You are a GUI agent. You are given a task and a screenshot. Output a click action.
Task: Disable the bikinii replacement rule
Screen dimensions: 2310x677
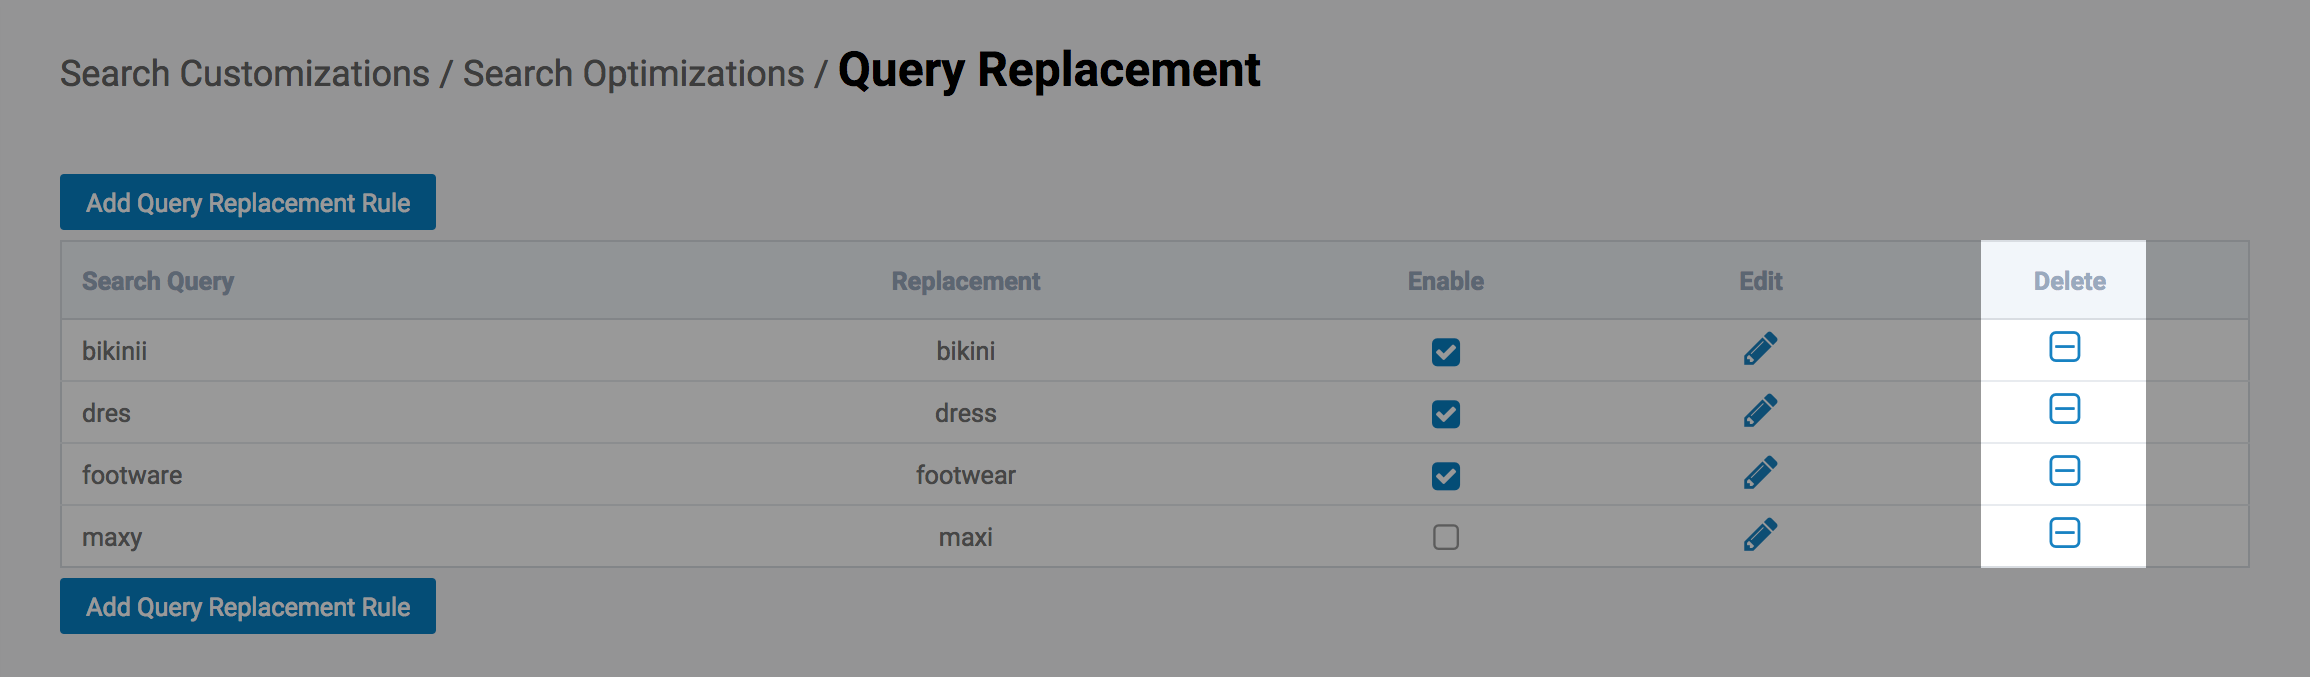click(1445, 352)
